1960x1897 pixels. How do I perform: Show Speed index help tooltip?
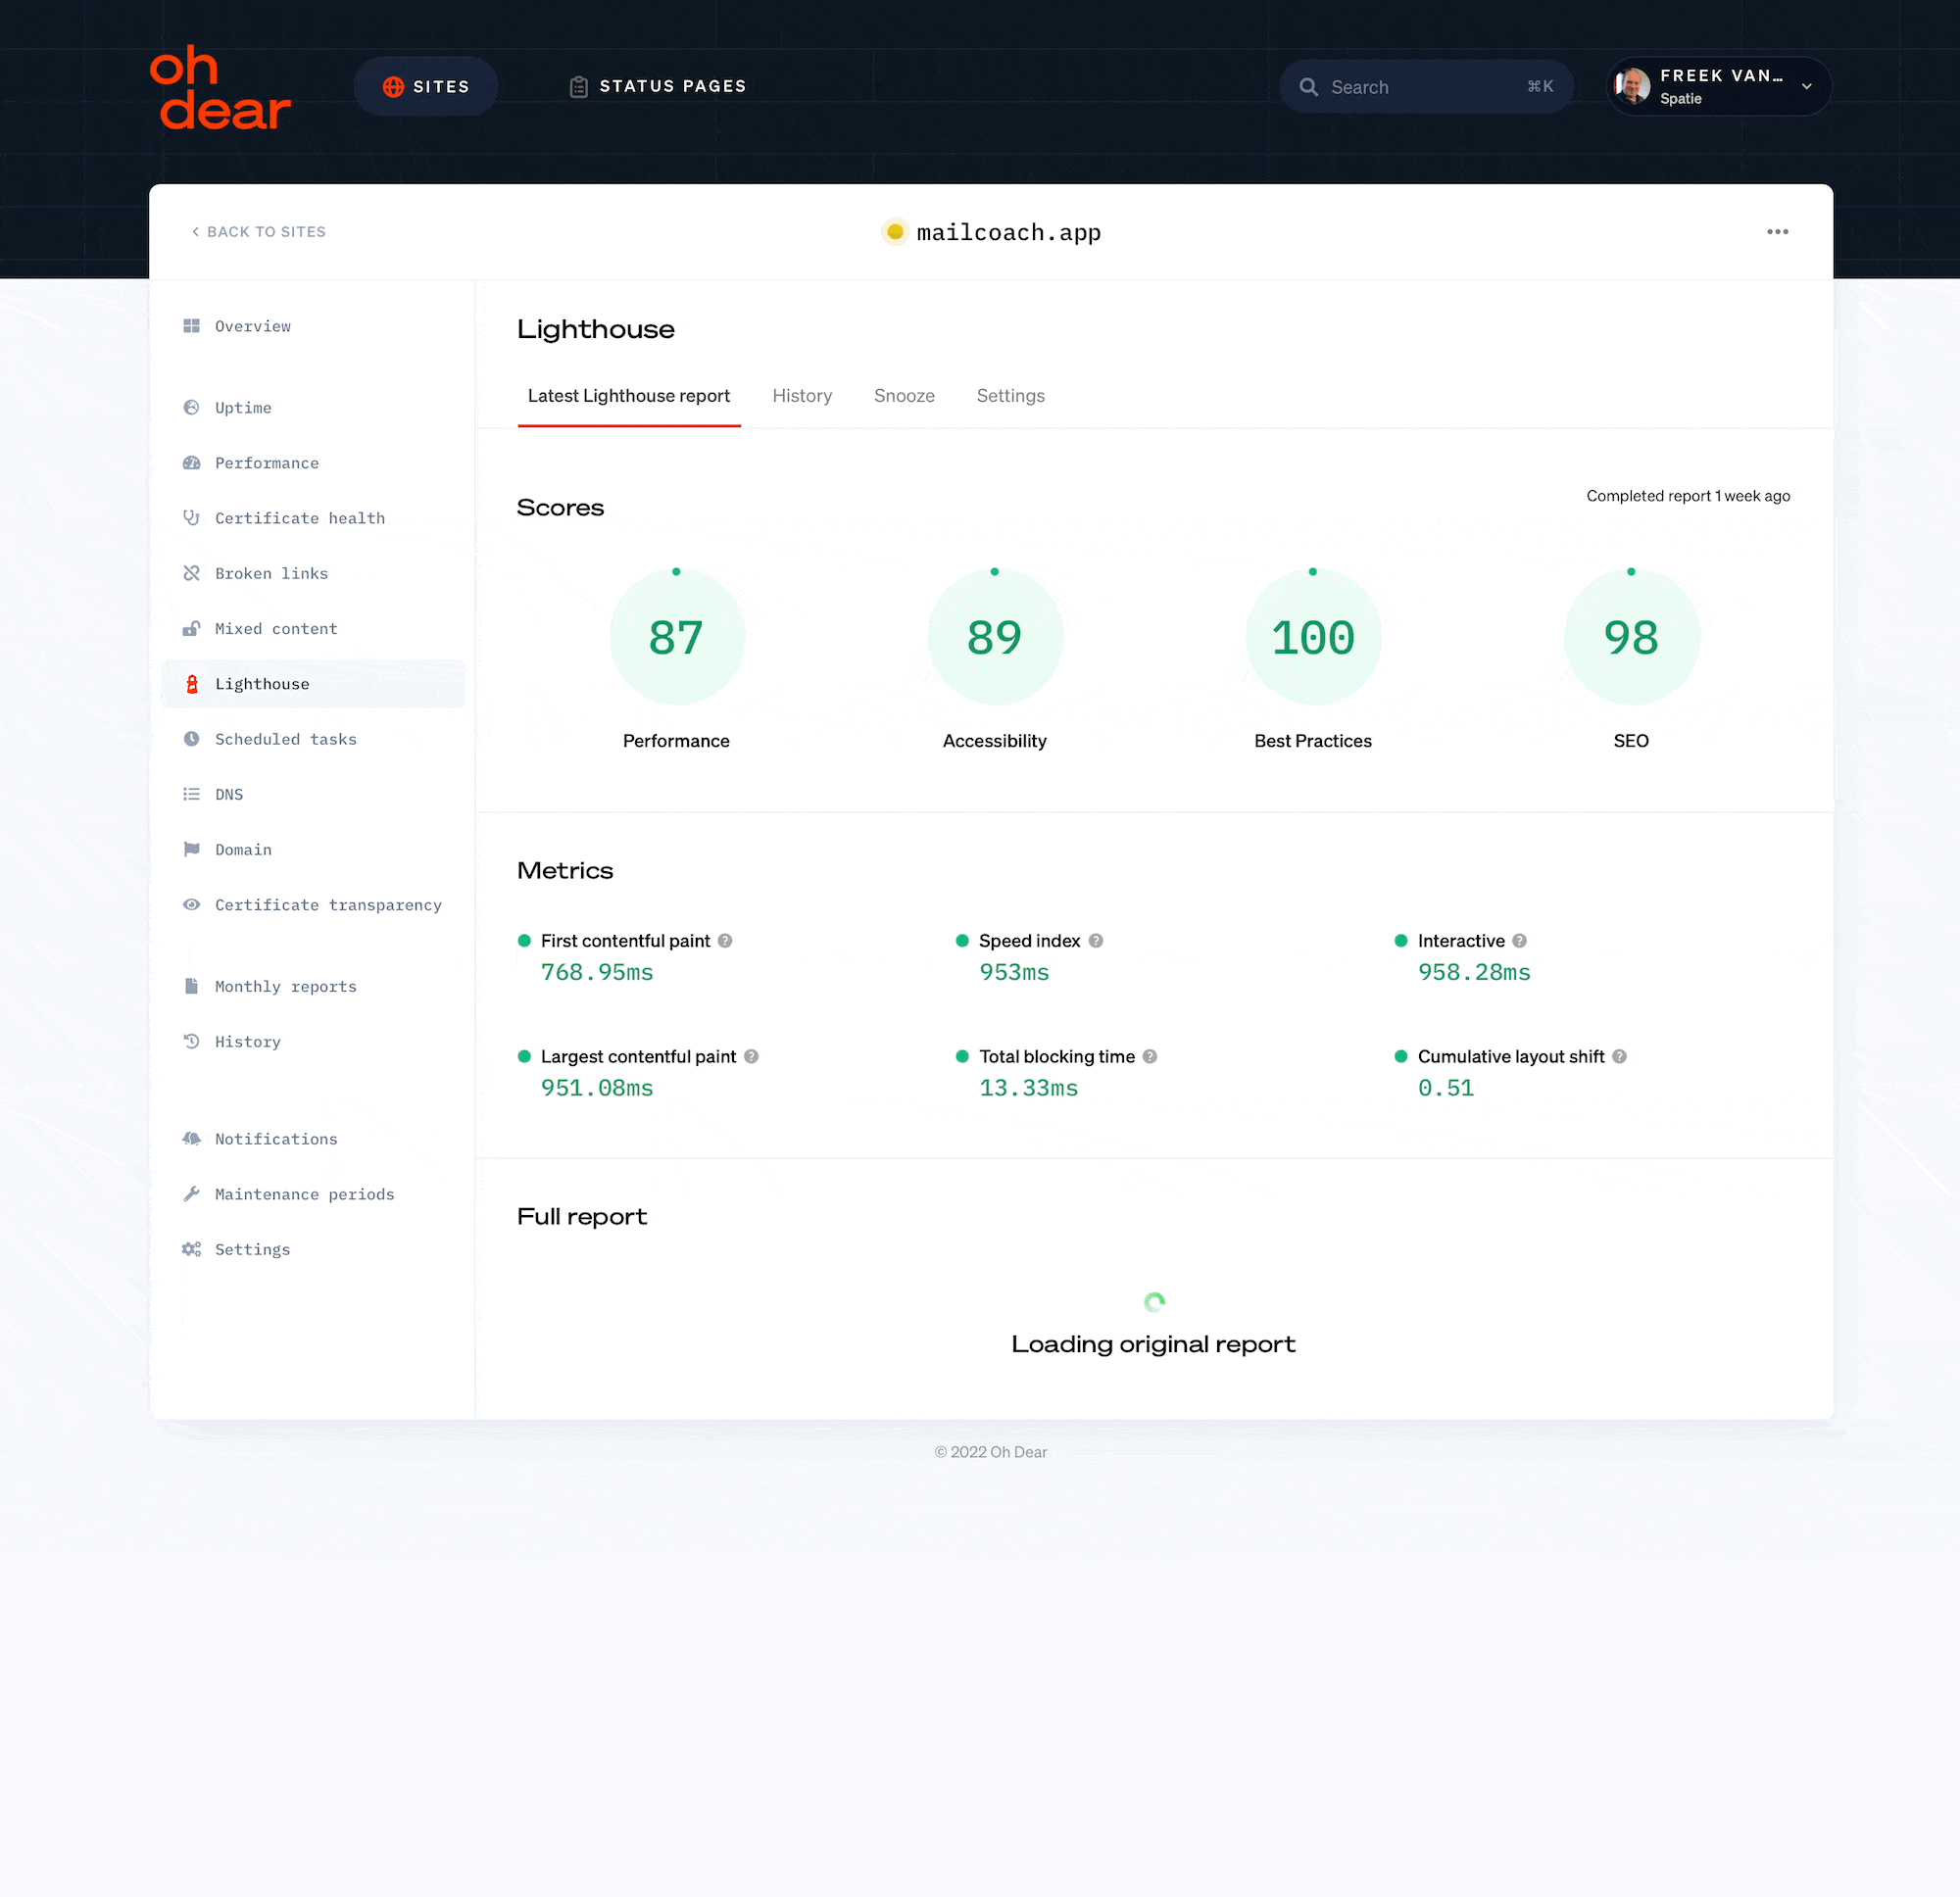coord(1096,941)
